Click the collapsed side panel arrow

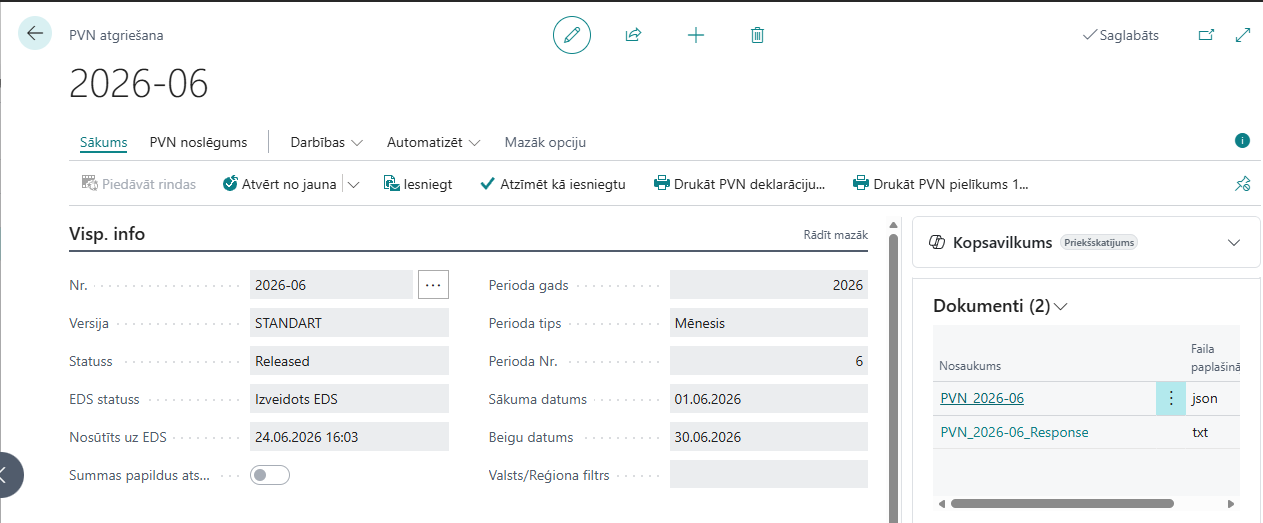[x=9, y=476]
